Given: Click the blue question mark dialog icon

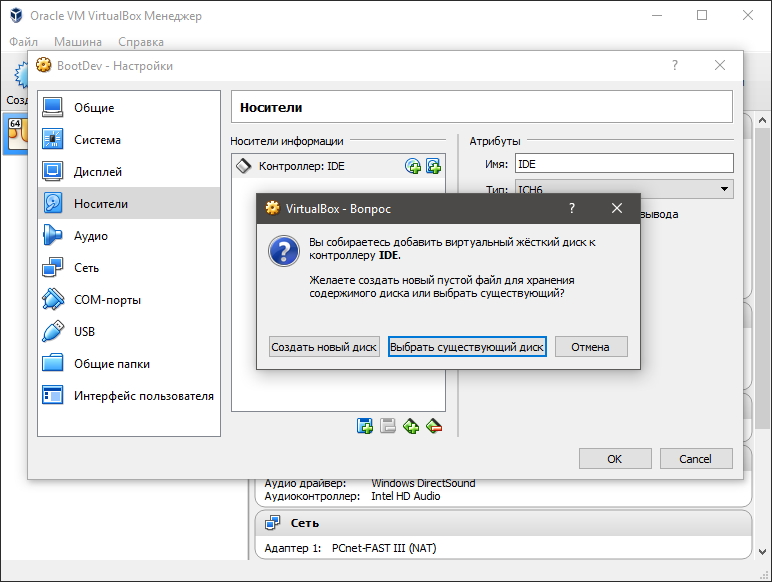Looking at the screenshot, I should click(x=284, y=251).
